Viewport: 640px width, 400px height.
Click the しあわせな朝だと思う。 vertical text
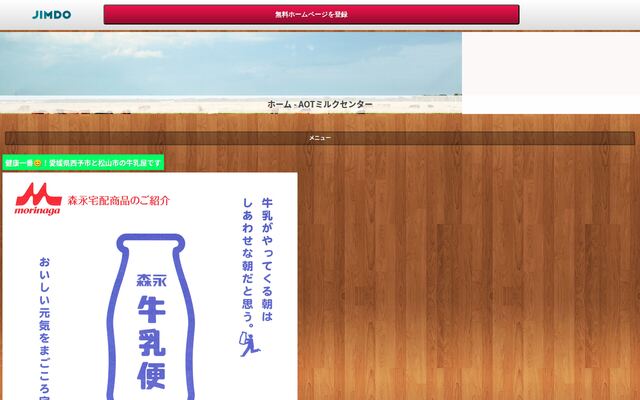pyautogui.click(x=248, y=262)
